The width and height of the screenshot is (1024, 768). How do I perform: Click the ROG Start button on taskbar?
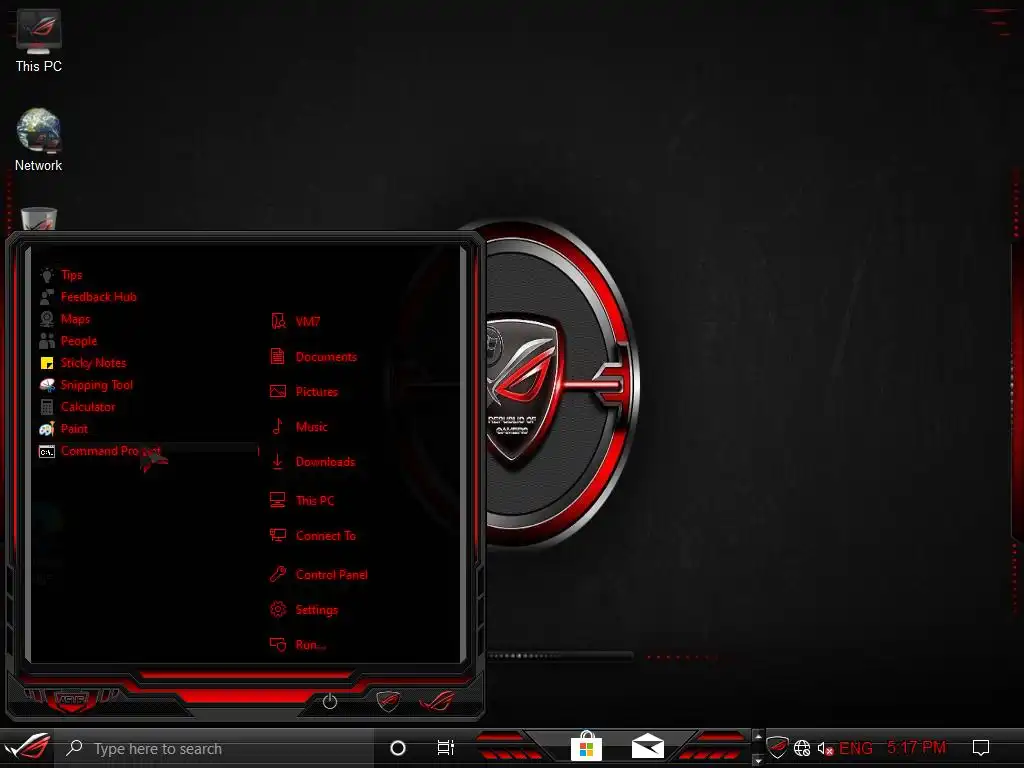click(27, 747)
